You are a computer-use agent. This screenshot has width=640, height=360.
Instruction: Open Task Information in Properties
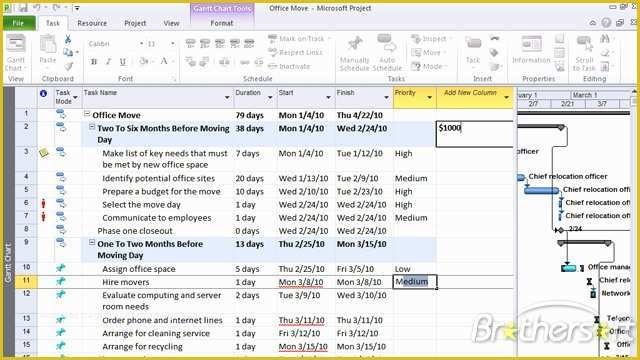point(531,50)
